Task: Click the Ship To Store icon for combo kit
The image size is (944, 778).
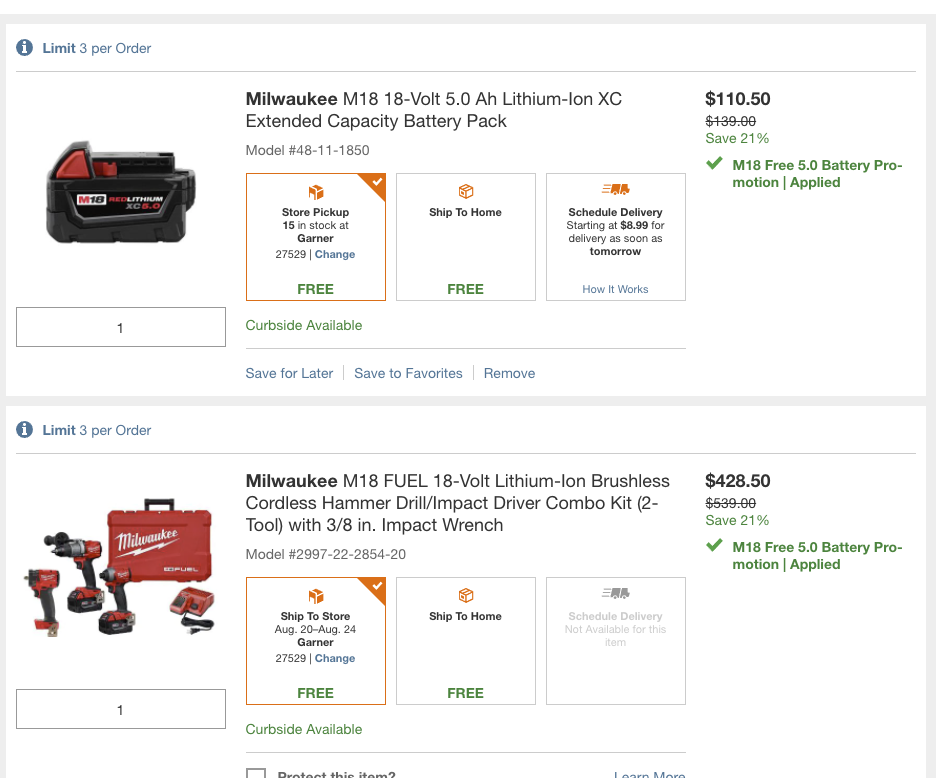Action: tap(316, 596)
